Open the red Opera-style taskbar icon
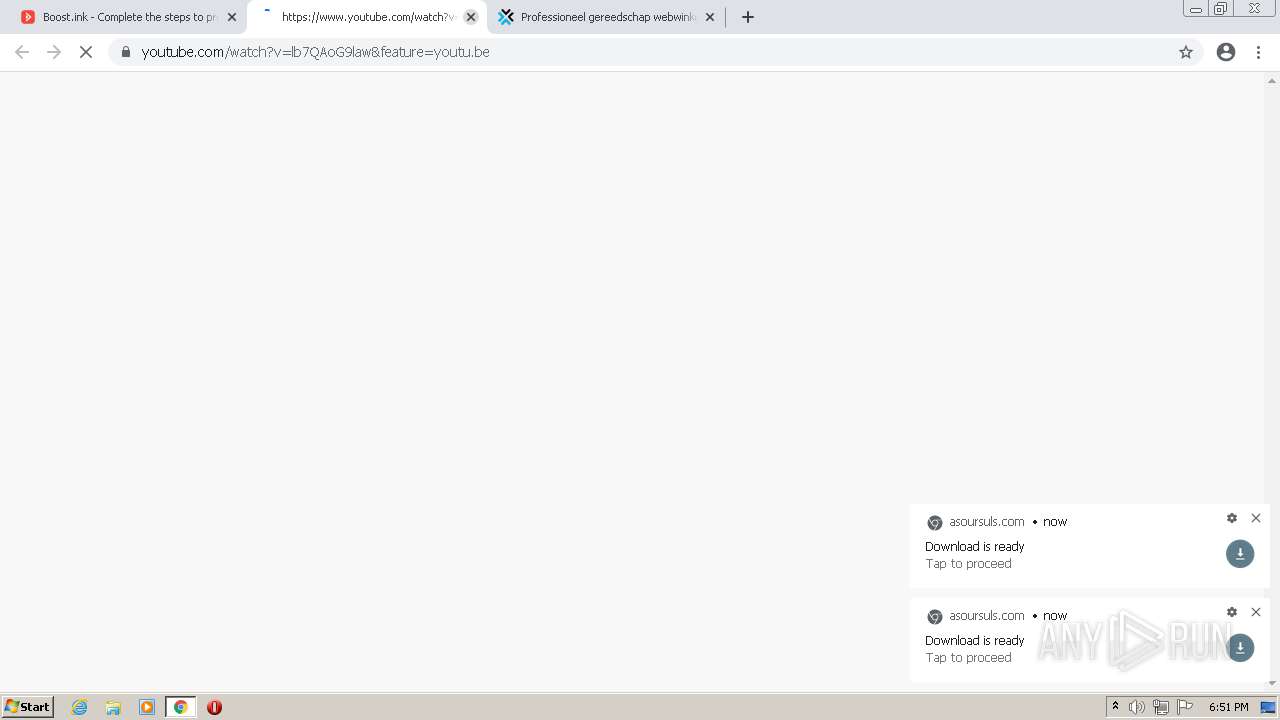The height and width of the screenshot is (720, 1280). (x=214, y=707)
